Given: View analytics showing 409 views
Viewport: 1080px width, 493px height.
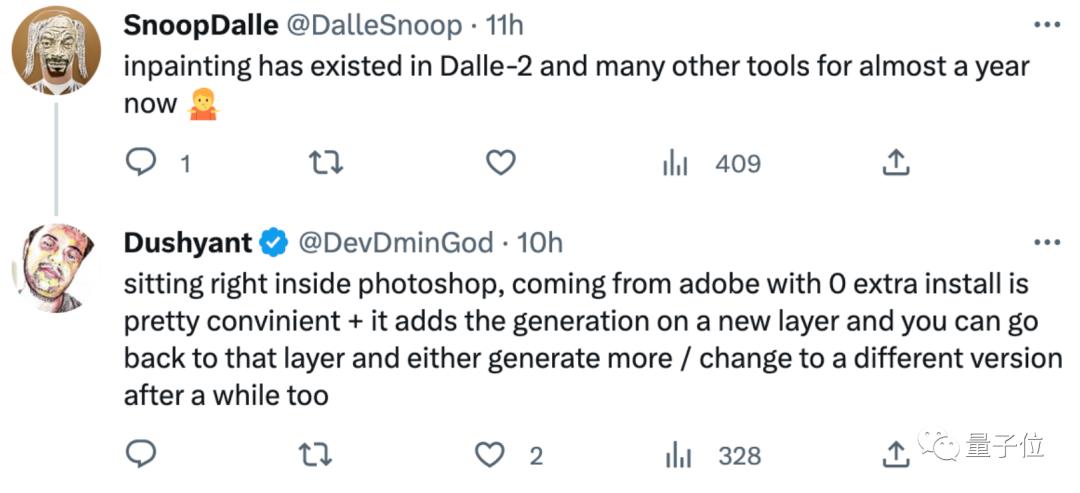Looking at the screenshot, I should pos(677,163).
